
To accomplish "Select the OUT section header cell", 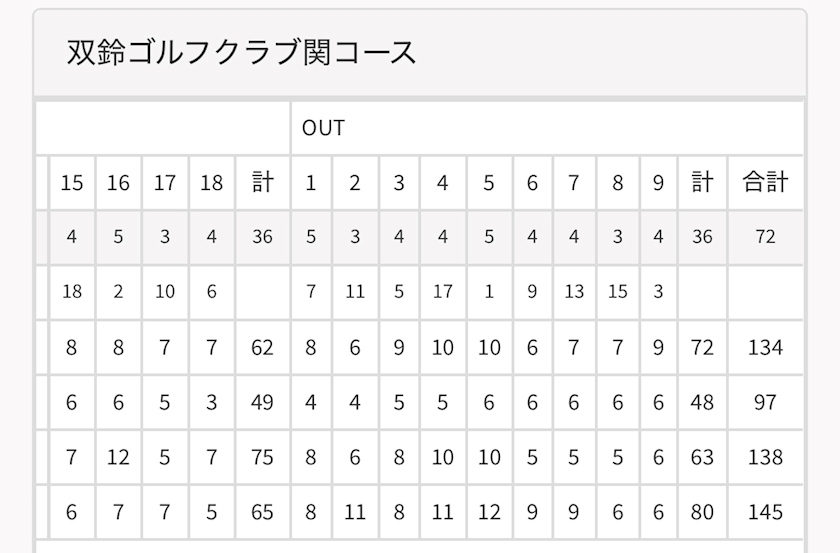I will (324, 128).
